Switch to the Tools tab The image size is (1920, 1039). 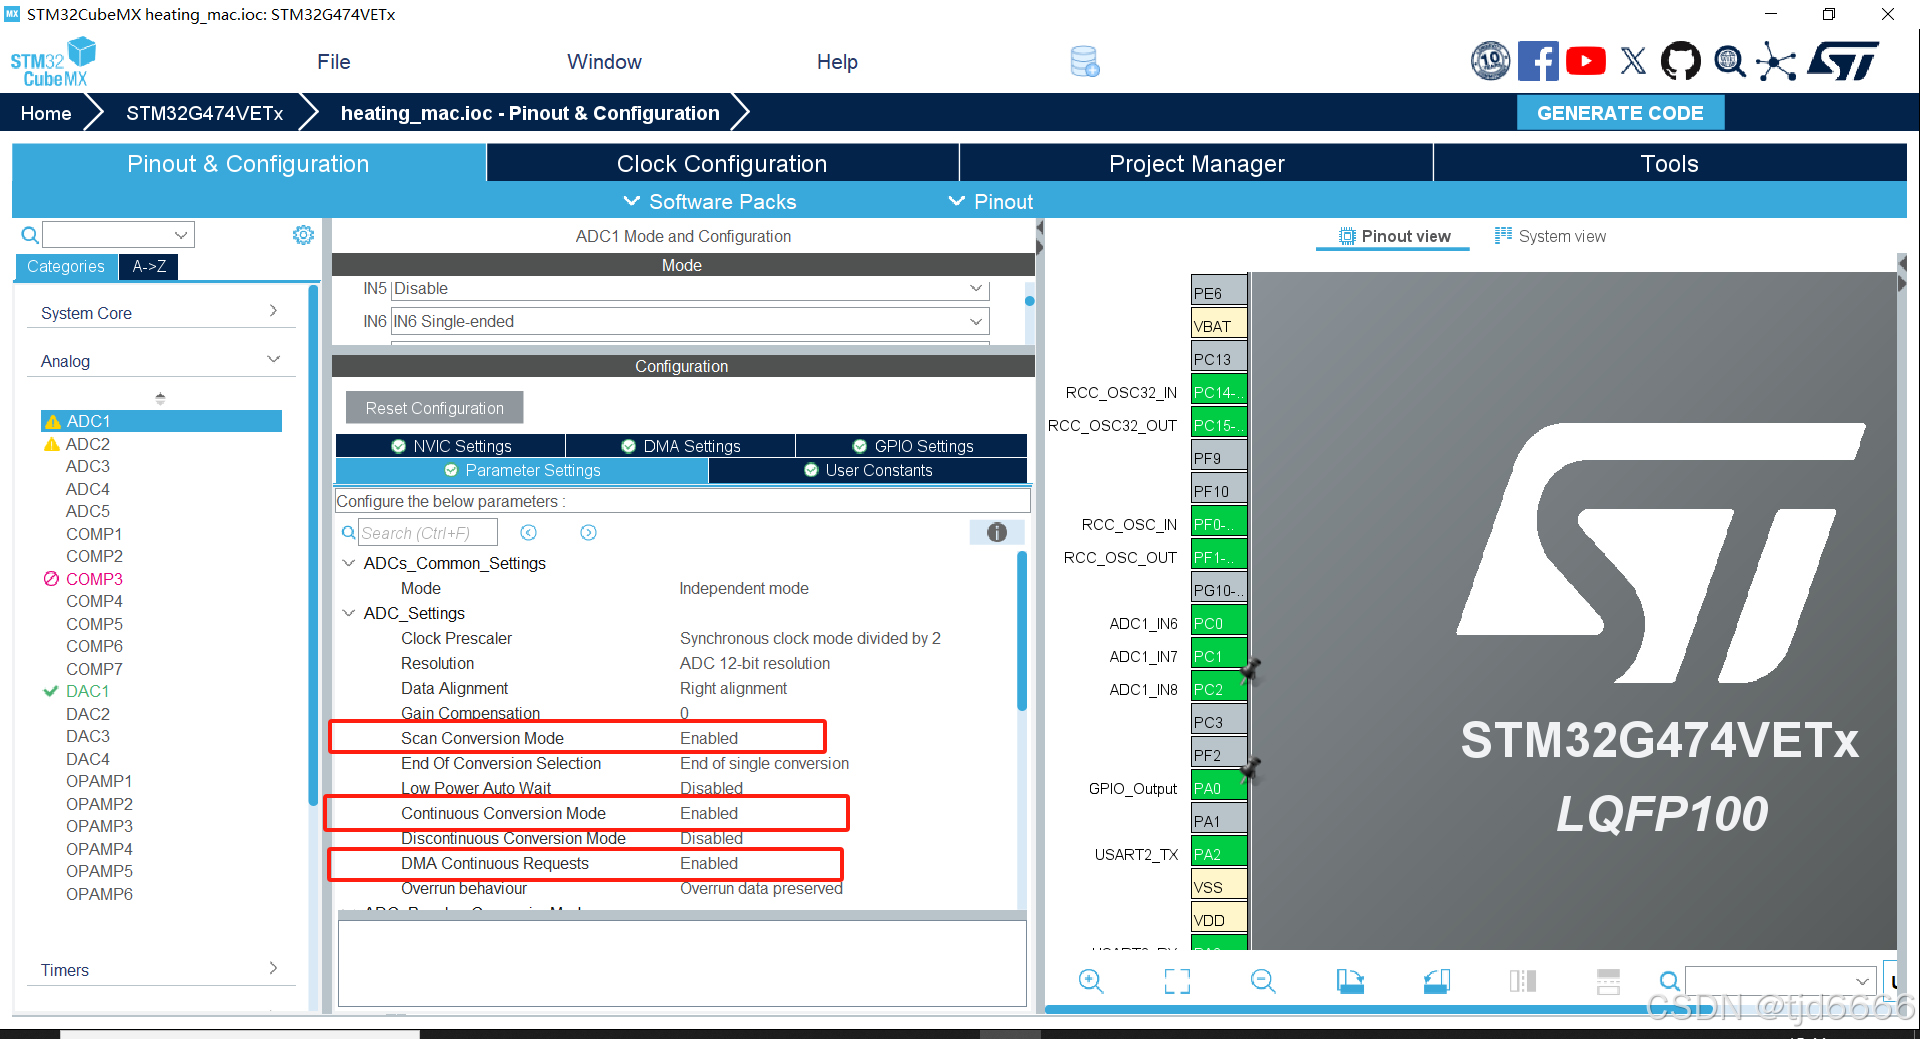coord(1669,164)
